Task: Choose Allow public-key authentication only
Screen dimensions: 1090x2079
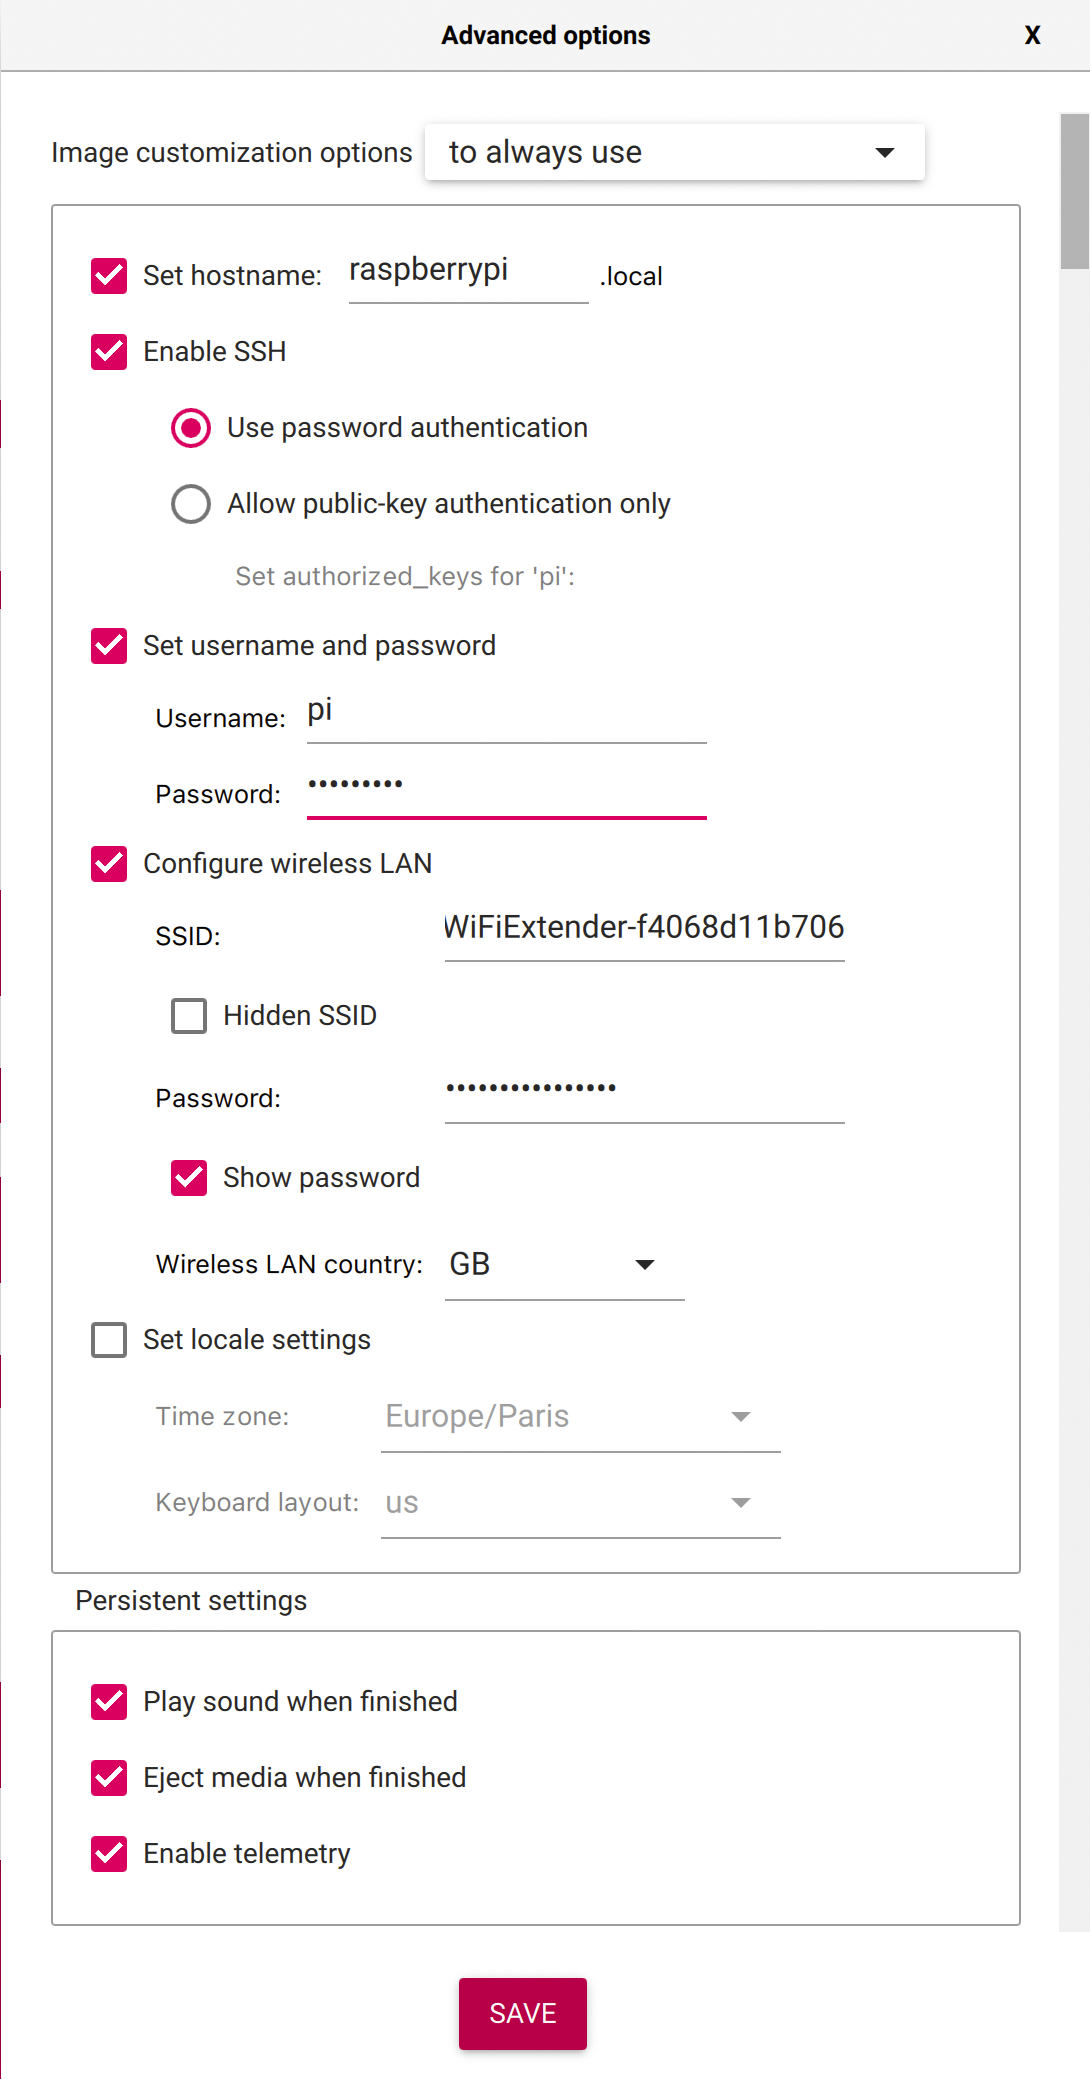Action: [191, 504]
